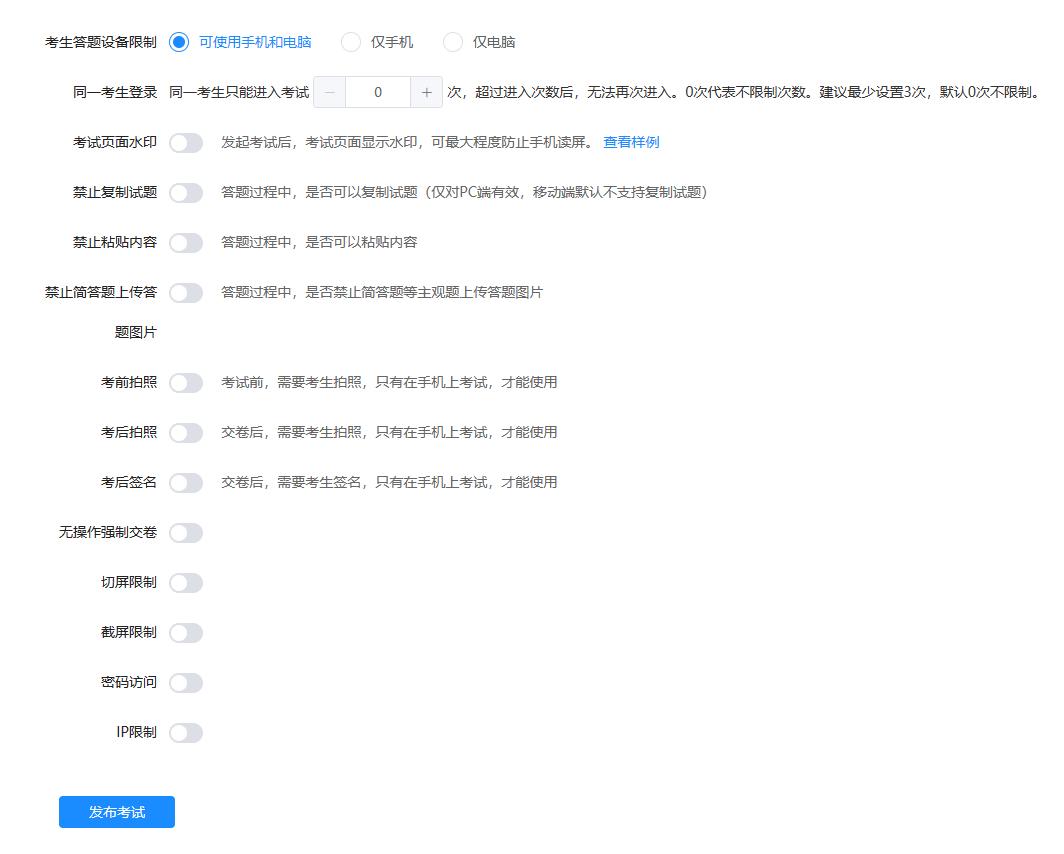
Task: Click the 发布考试 button
Action: point(117,812)
